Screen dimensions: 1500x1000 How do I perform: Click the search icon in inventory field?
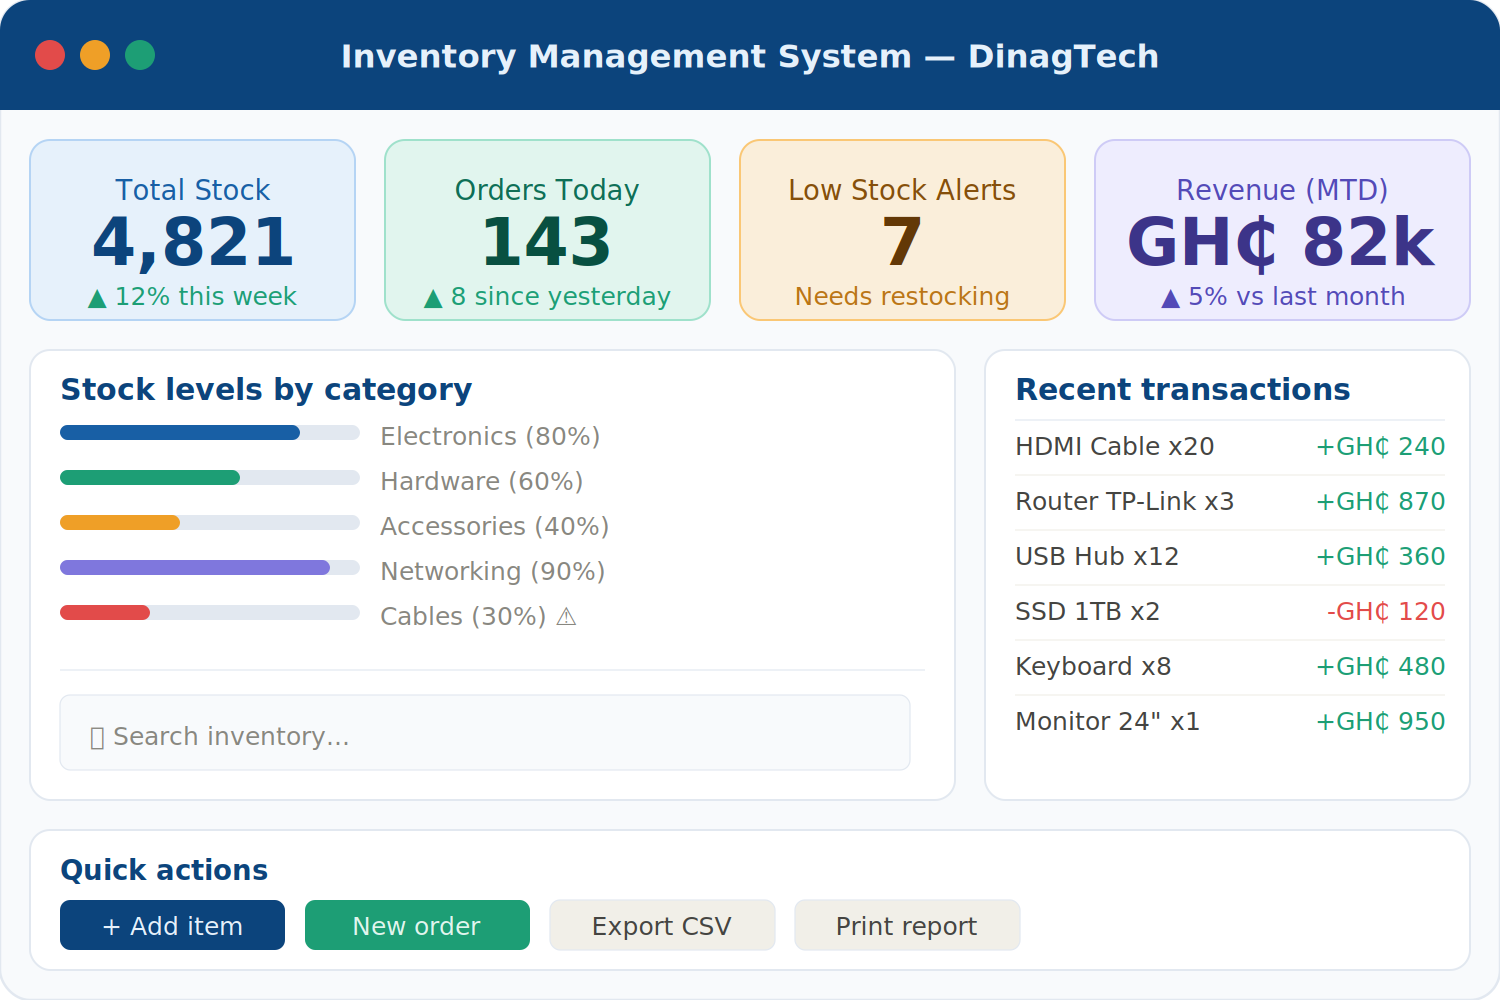click(97, 738)
